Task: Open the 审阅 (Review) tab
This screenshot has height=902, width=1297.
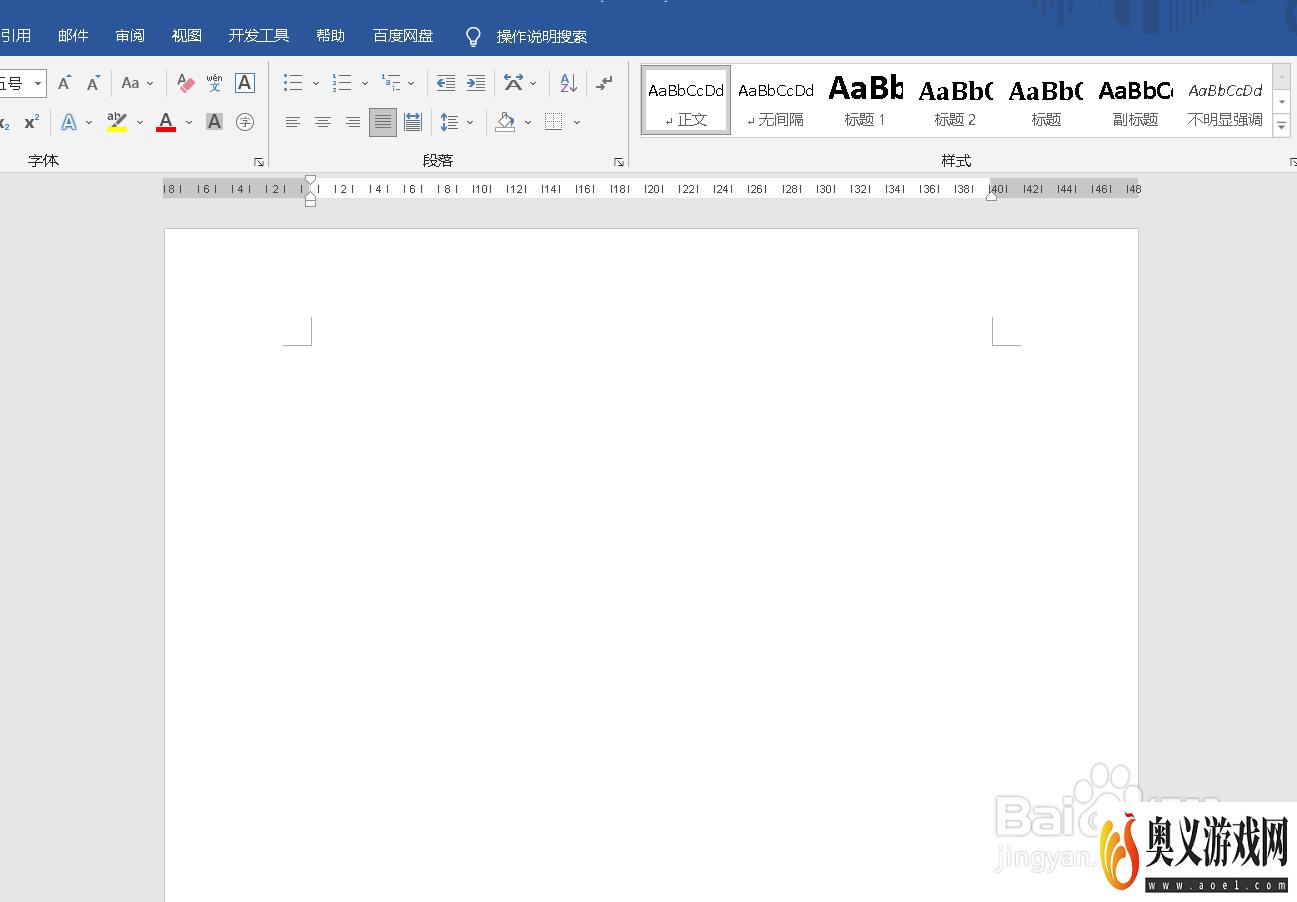Action: [130, 36]
